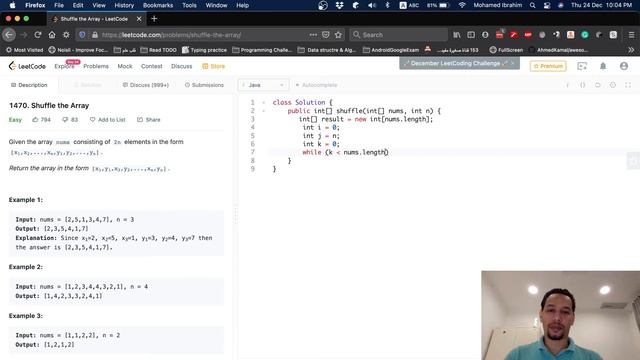Open the playground icon next to Premium

[x=582, y=66]
